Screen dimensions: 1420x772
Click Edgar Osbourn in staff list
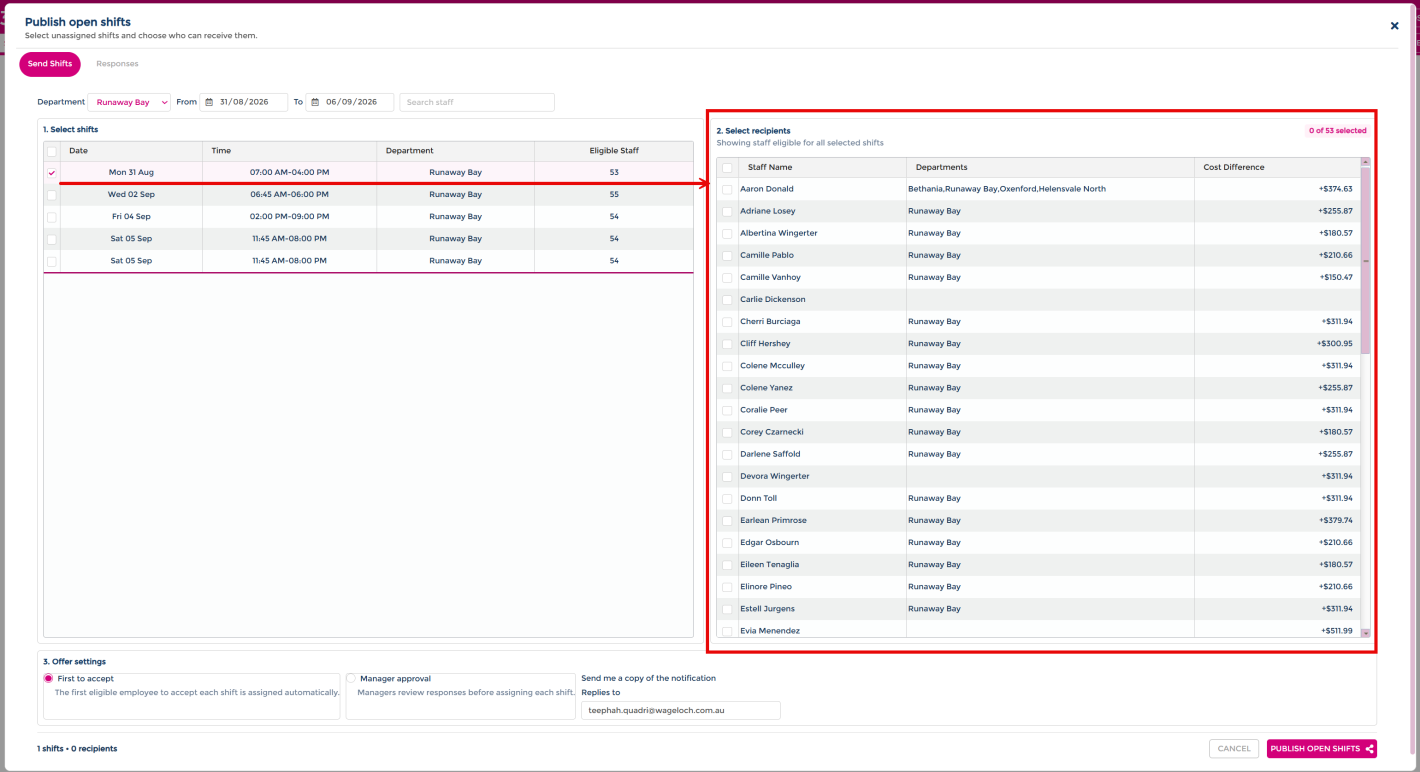point(769,543)
